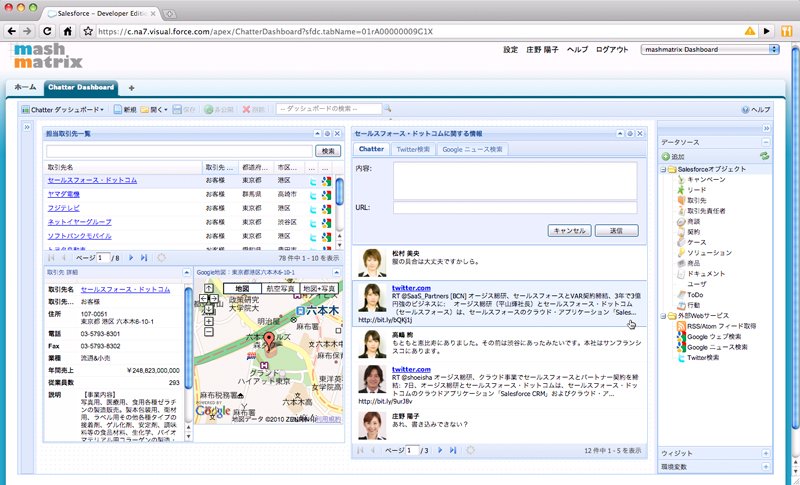Click the 送信 button
This screenshot has width=800, height=485.
(x=616, y=231)
